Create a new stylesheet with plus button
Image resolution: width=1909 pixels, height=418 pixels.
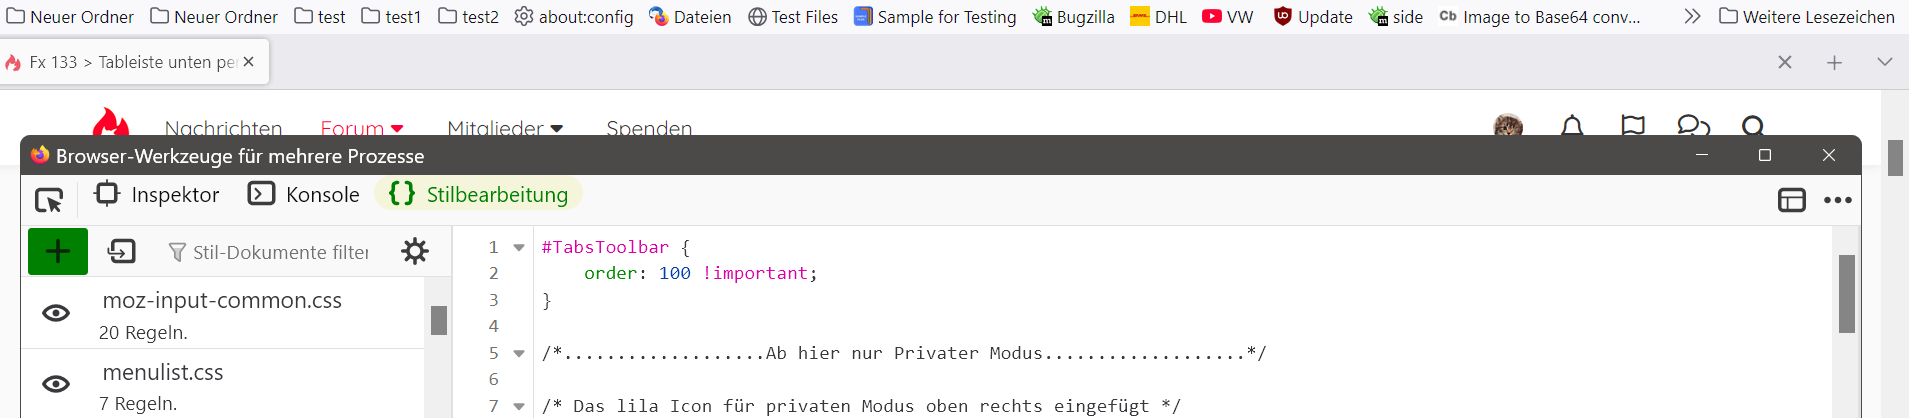click(58, 251)
